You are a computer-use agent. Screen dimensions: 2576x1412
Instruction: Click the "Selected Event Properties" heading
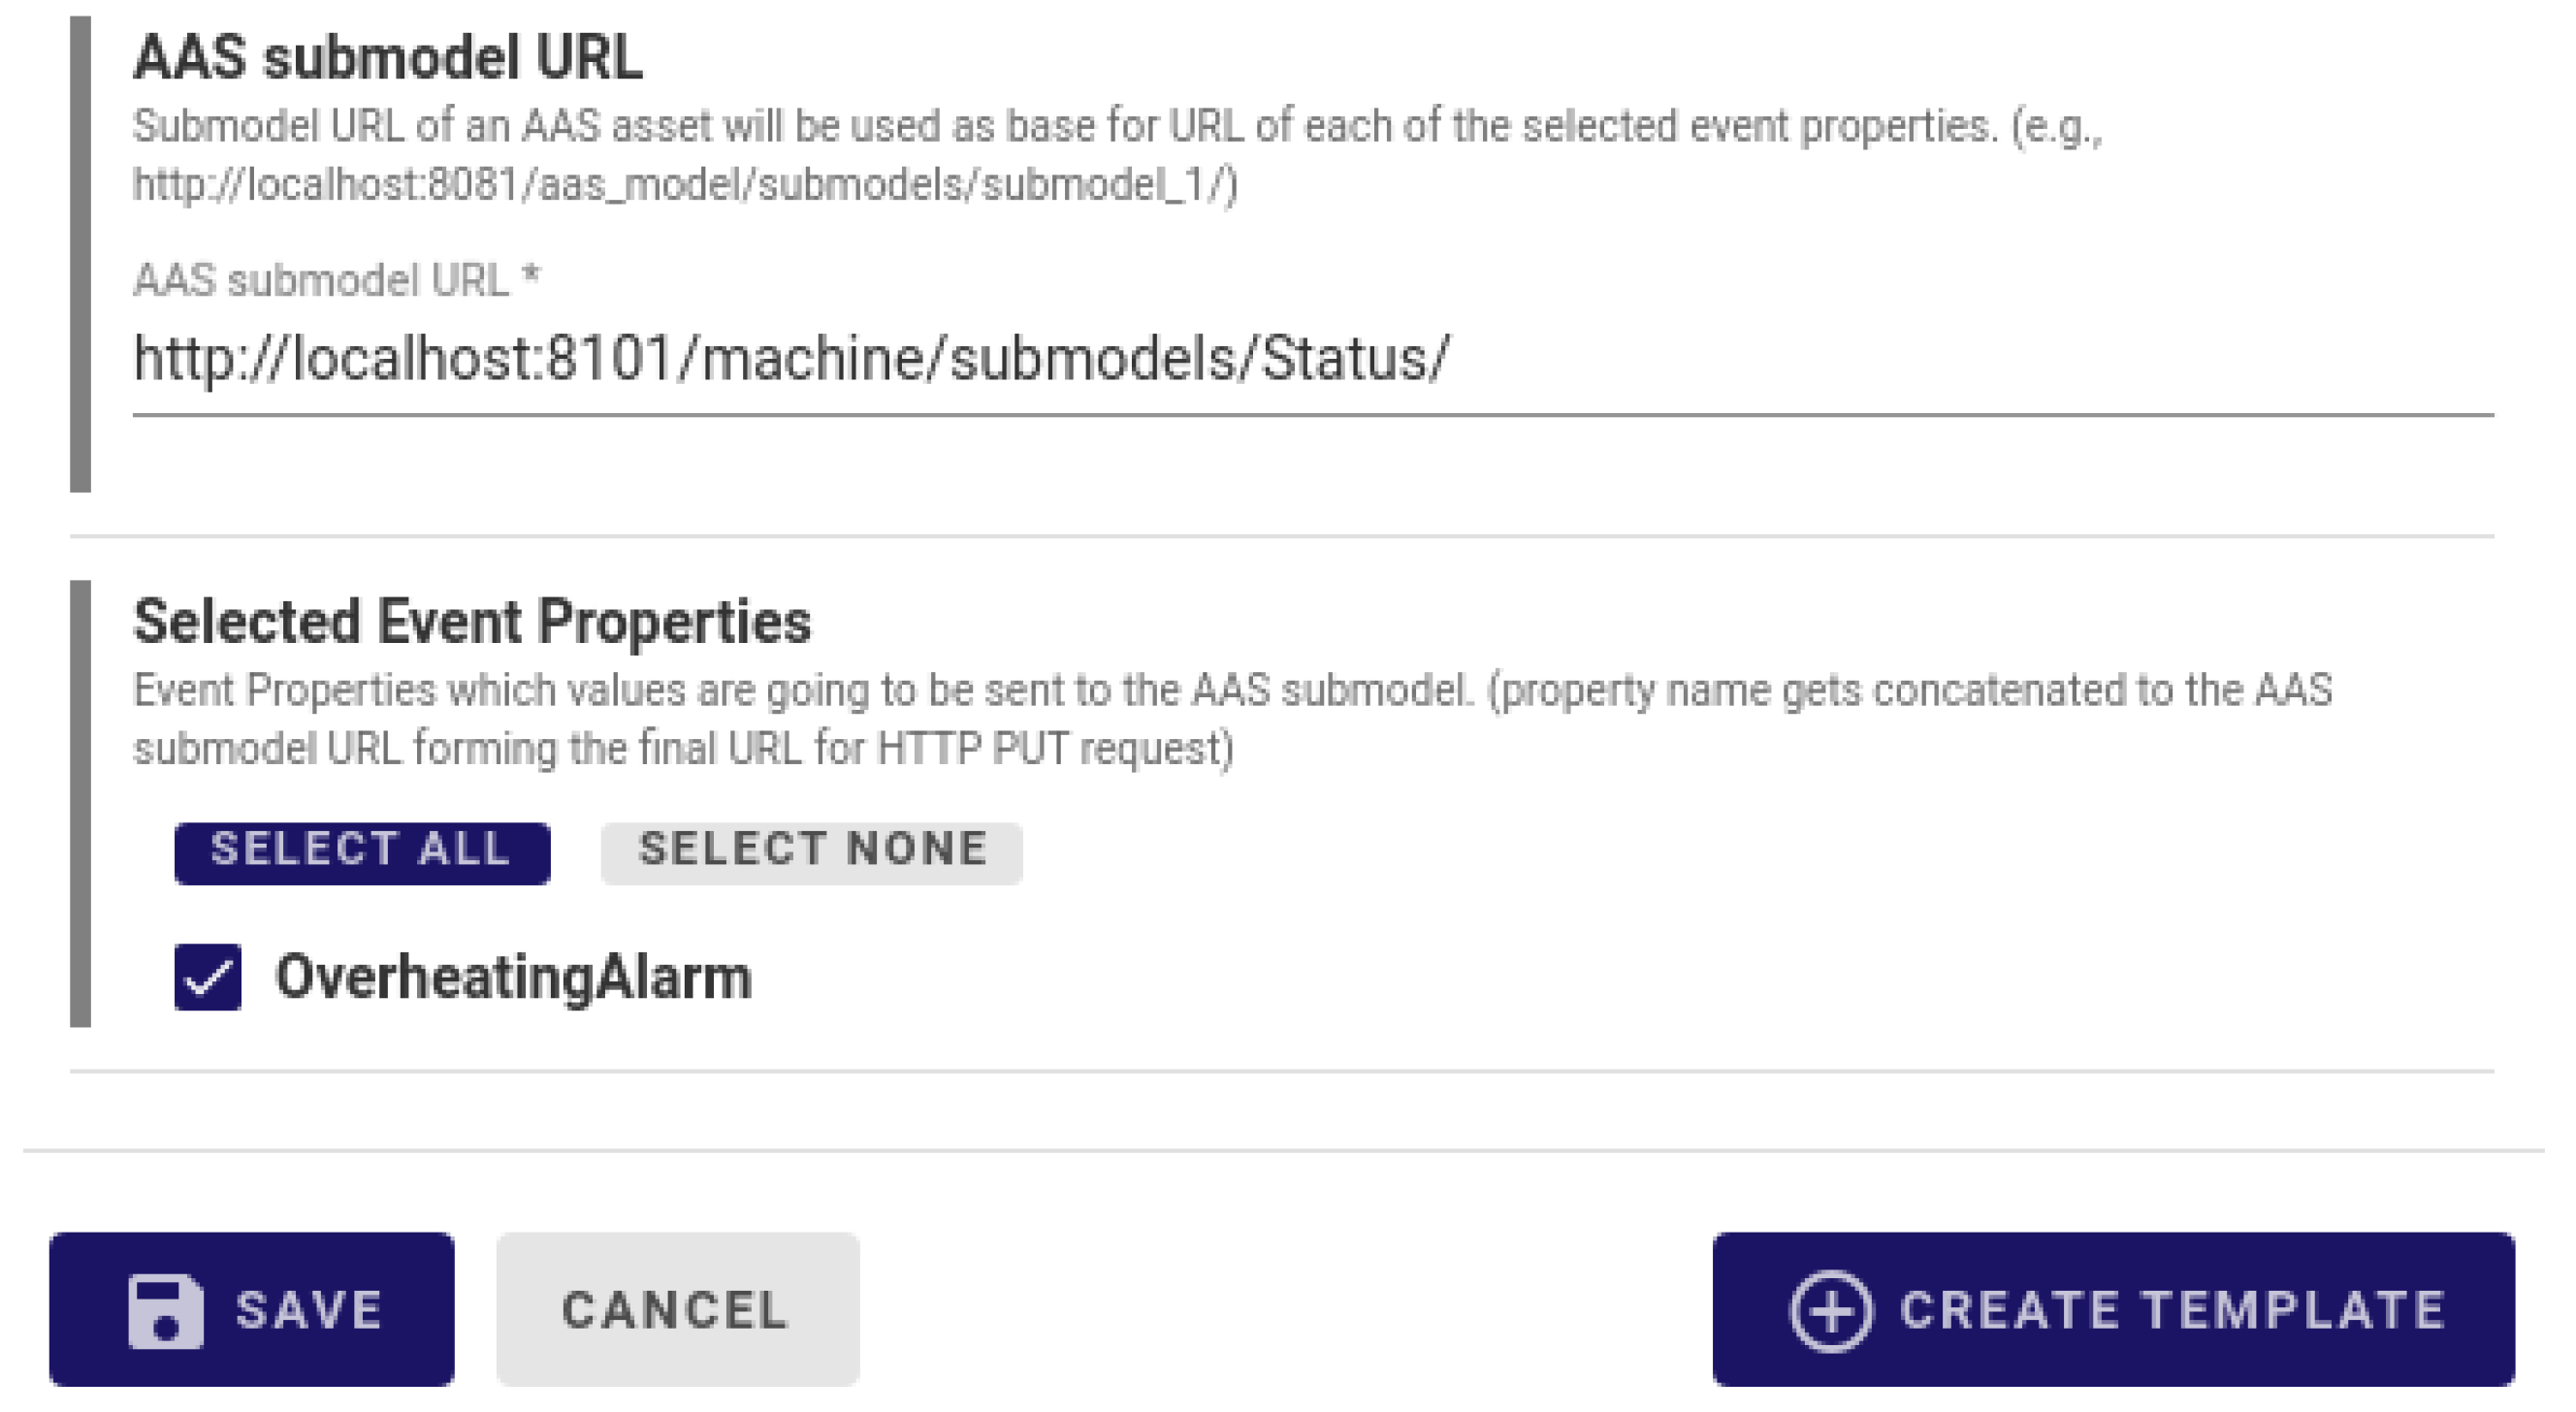472,622
